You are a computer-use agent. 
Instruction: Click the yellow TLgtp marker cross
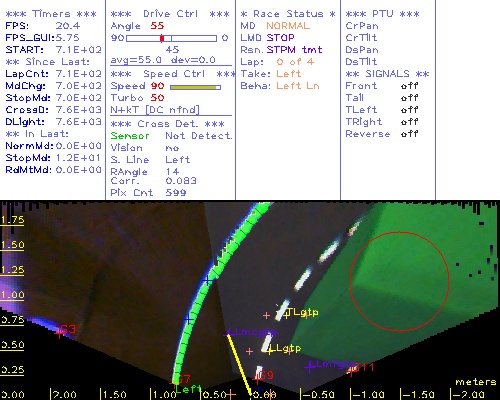pyautogui.click(x=287, y=314)
